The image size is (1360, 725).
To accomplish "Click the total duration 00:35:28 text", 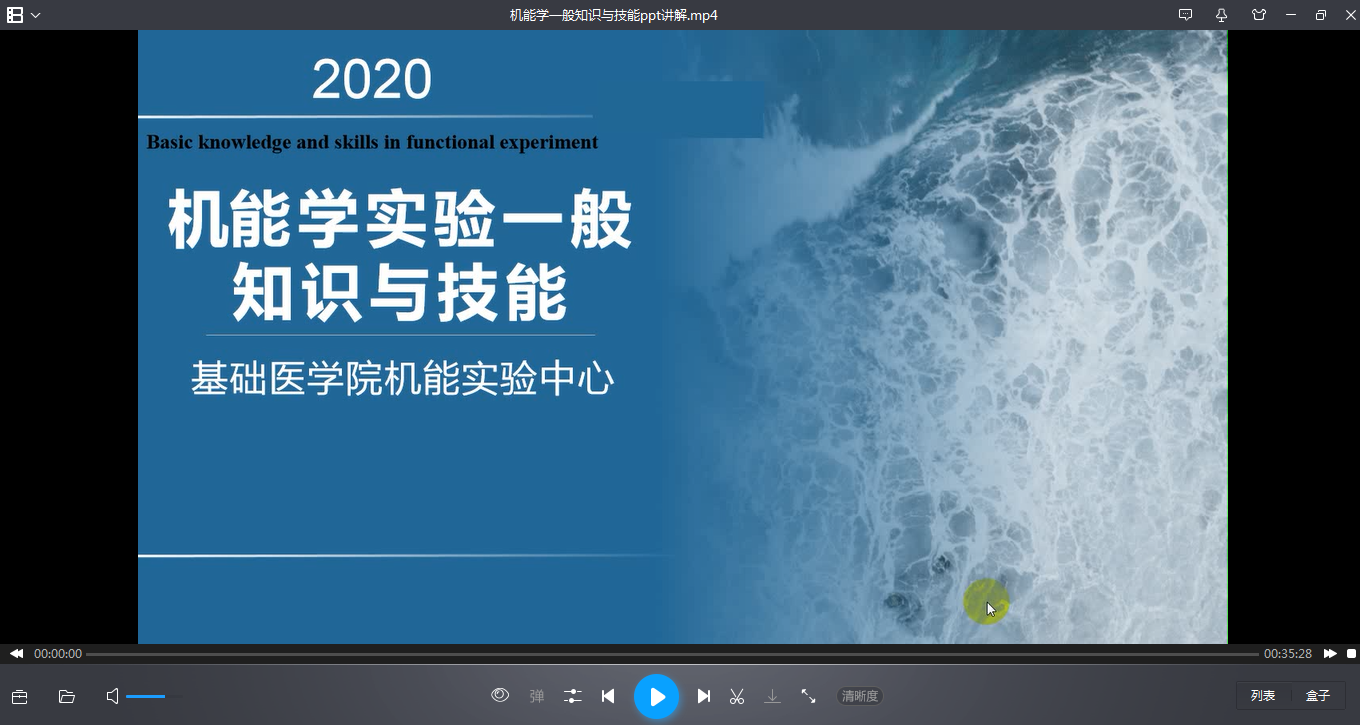I will coord(1288,654).
